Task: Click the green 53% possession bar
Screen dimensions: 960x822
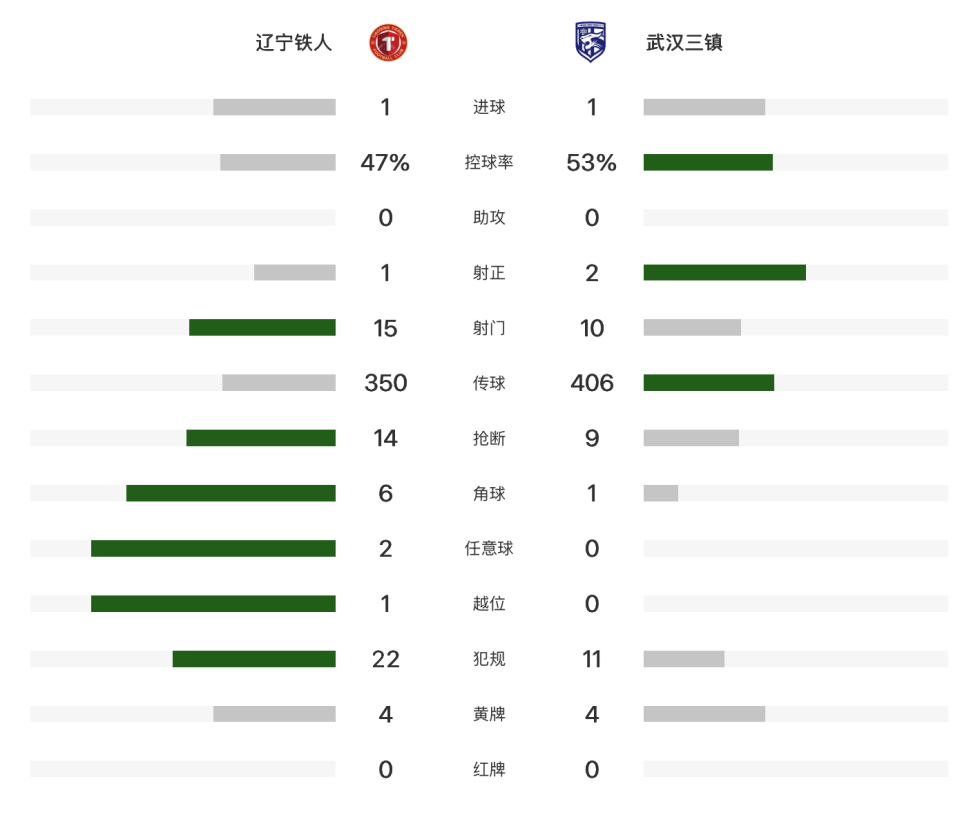Action: click(708, 162)
